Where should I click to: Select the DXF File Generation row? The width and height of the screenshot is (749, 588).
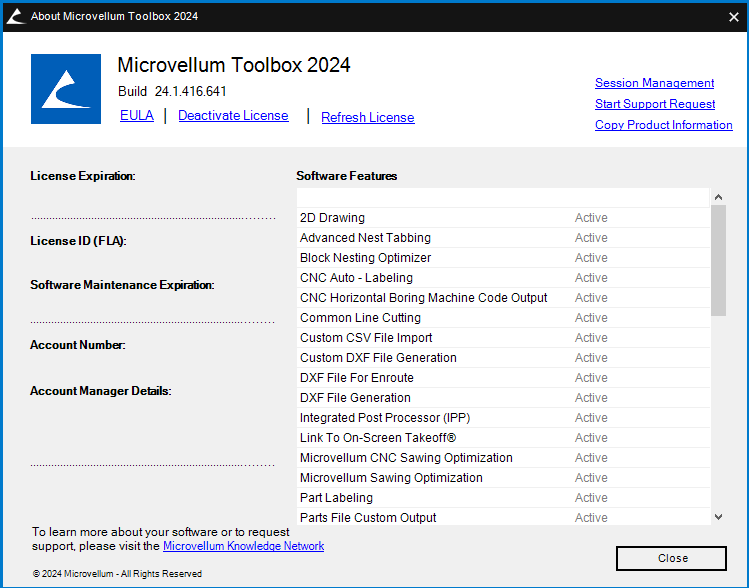point(503,398)
